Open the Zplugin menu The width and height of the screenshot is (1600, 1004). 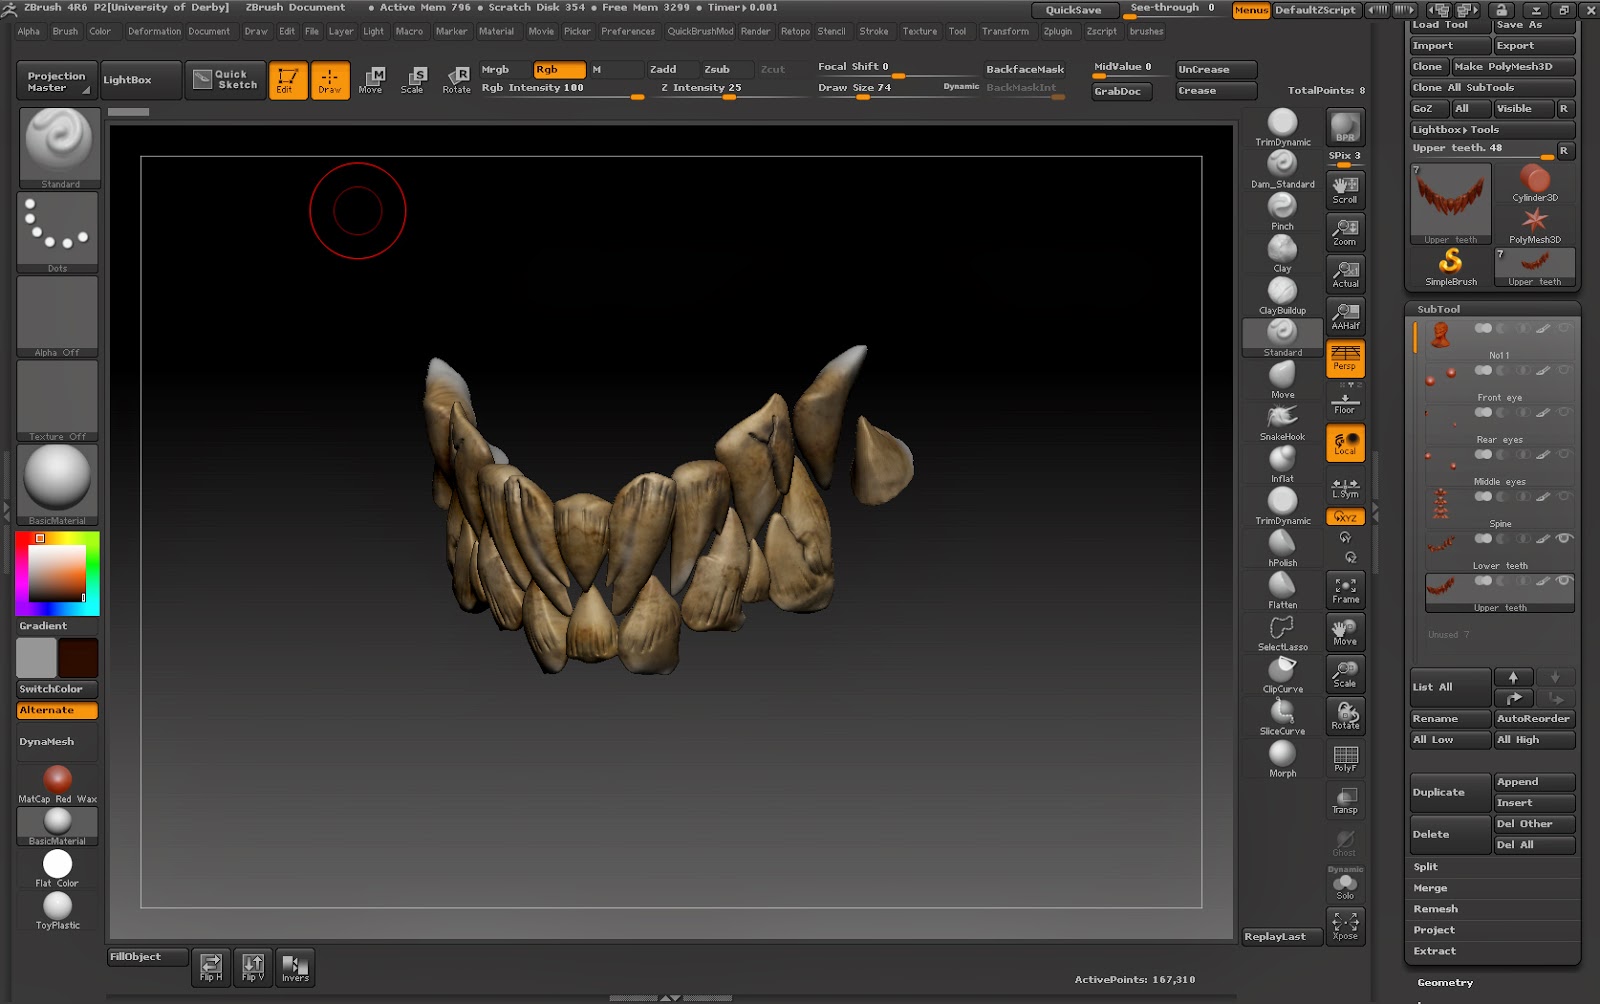coord(1058,31)
